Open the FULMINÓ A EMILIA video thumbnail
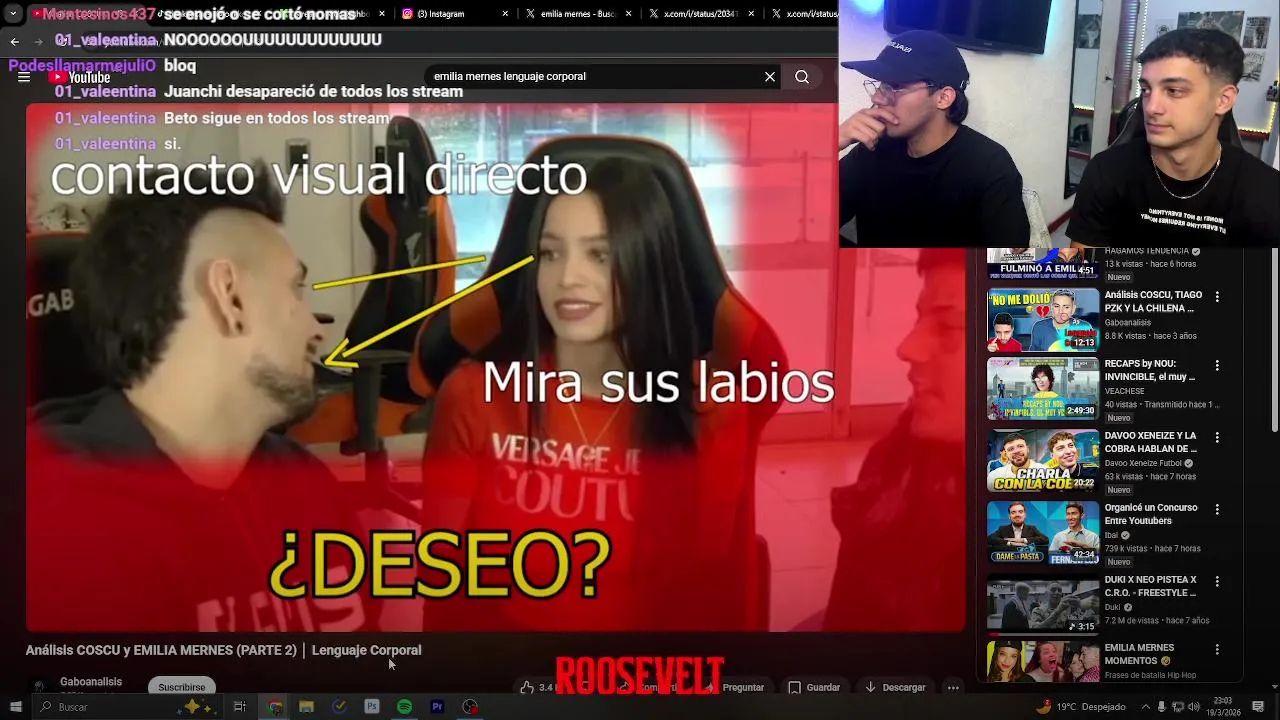This screenshot has width=1280, height=720. (x=1043, y=264)
